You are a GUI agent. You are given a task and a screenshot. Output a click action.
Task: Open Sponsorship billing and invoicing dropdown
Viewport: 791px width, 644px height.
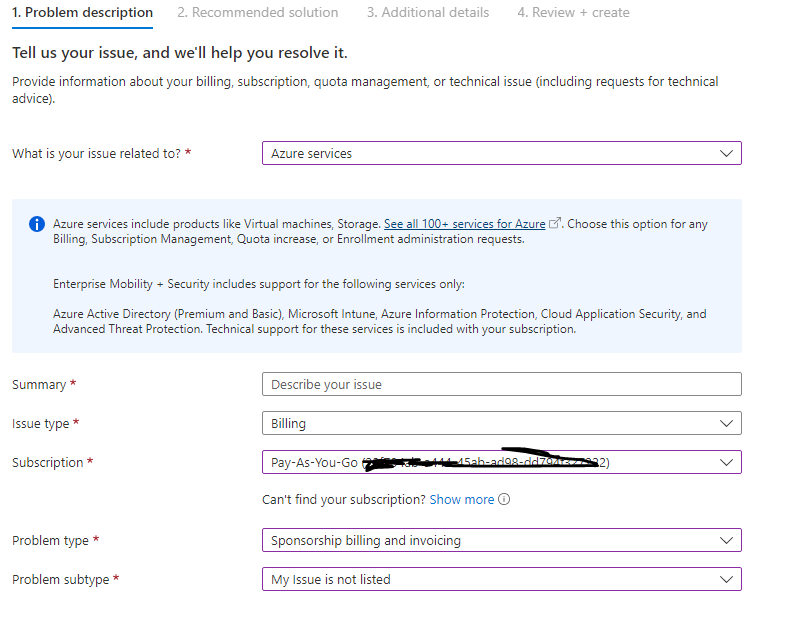(501, 541)
